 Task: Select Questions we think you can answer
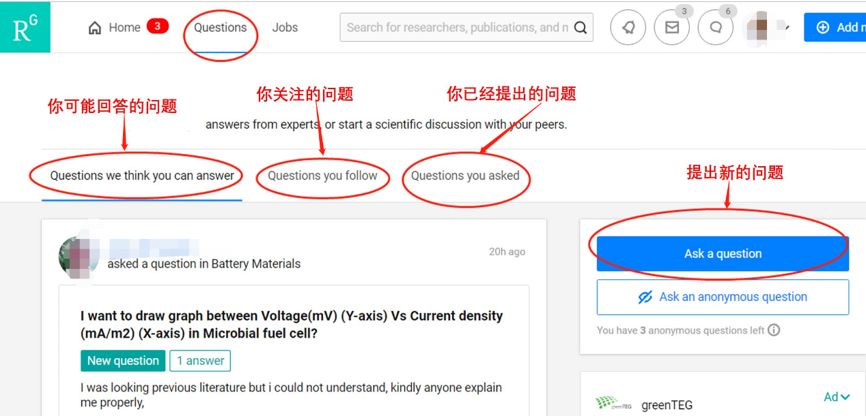point(142,176)
